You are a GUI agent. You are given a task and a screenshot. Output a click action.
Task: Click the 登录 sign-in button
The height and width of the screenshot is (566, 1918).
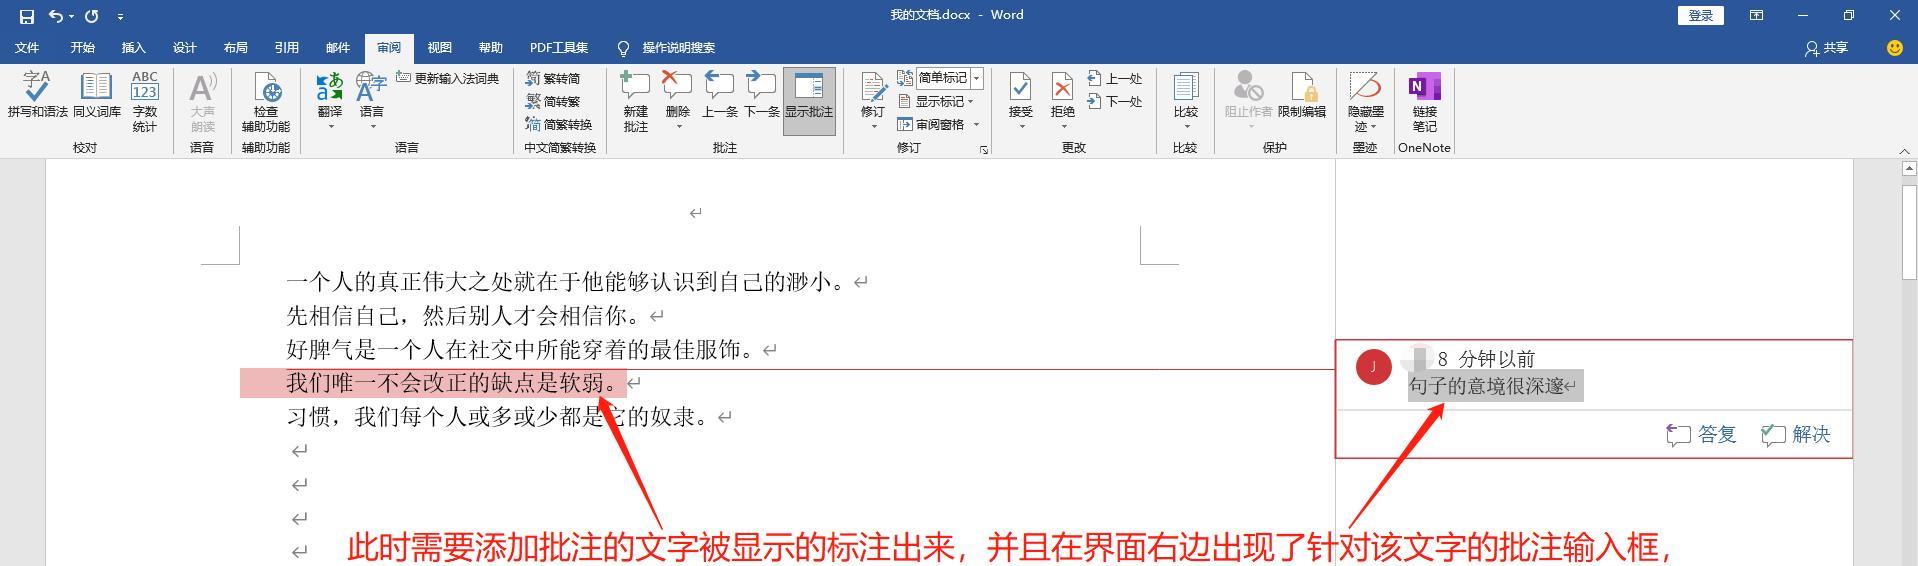click(x=1701, y=15)
